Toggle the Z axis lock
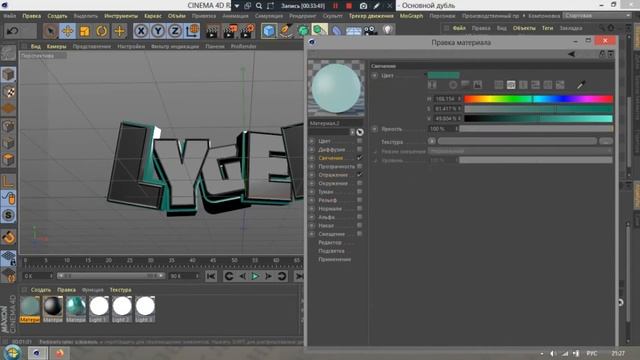The width and height of the screenshot is (640, 360). point(175,31)
